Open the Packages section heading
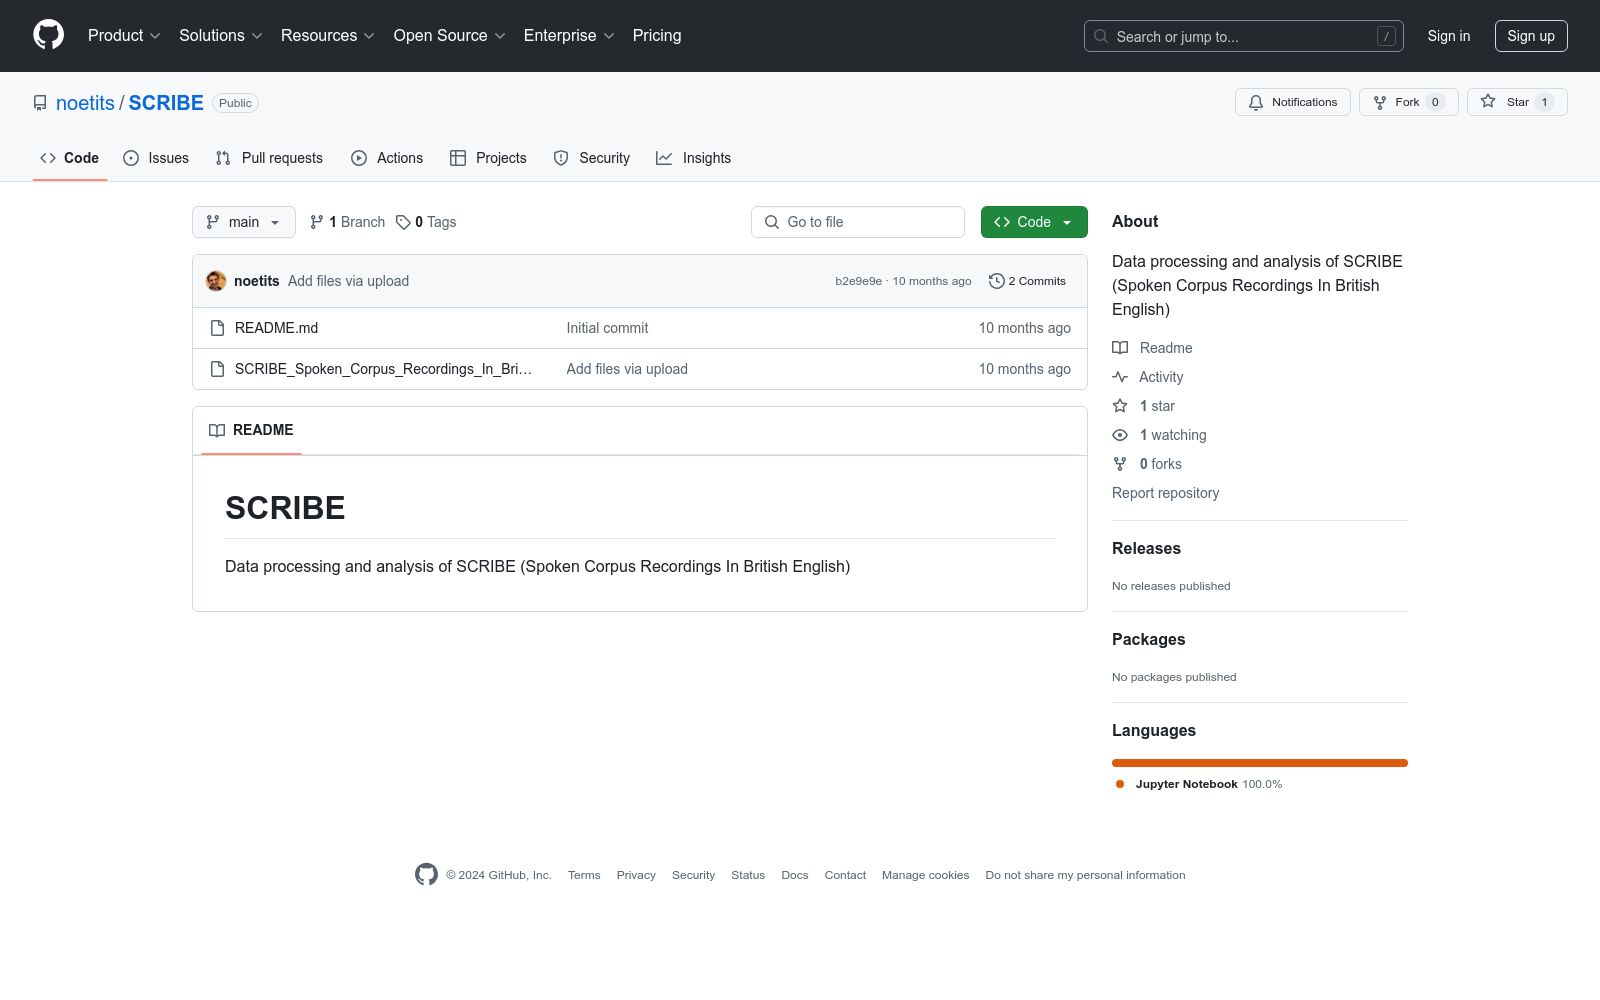The height and width of the screenshot is (1000, 1600). pos(1148,639)
